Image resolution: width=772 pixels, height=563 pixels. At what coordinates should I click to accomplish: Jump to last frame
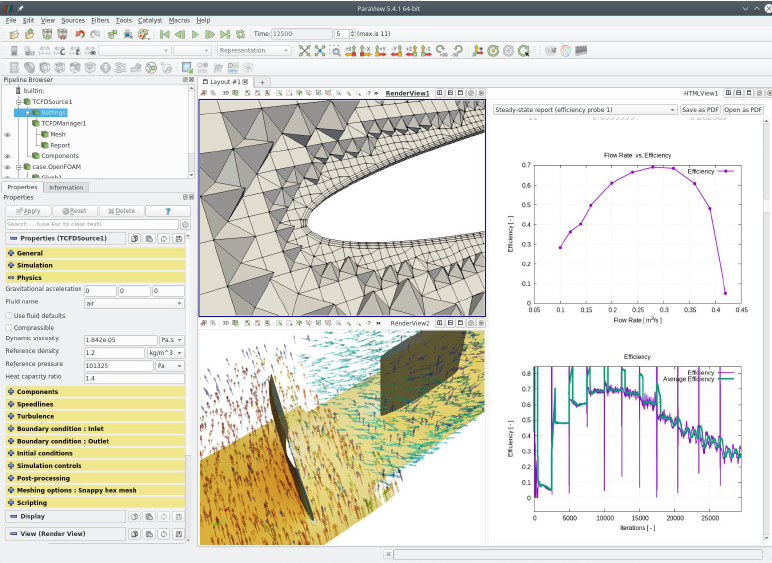click(225, 34)
